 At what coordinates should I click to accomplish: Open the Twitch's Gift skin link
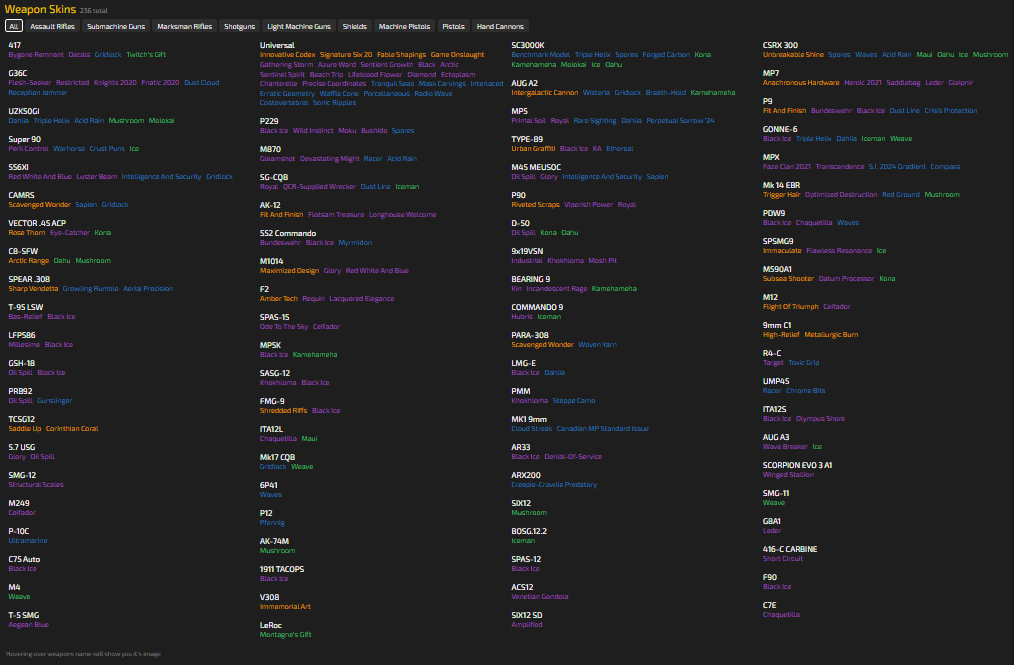tap(146, 54)
